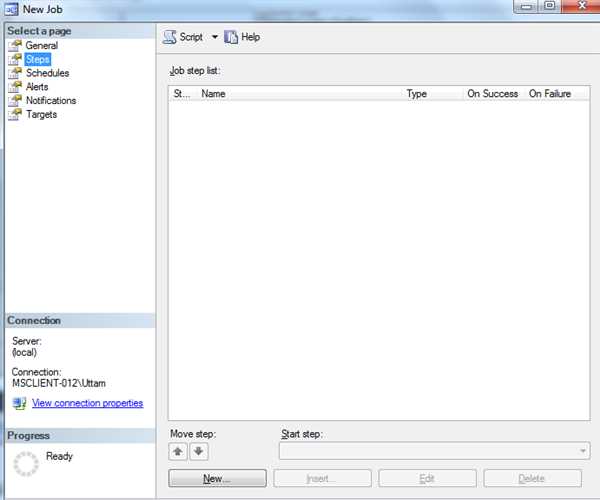Click the On Success column header

click(x=492, y=93)
